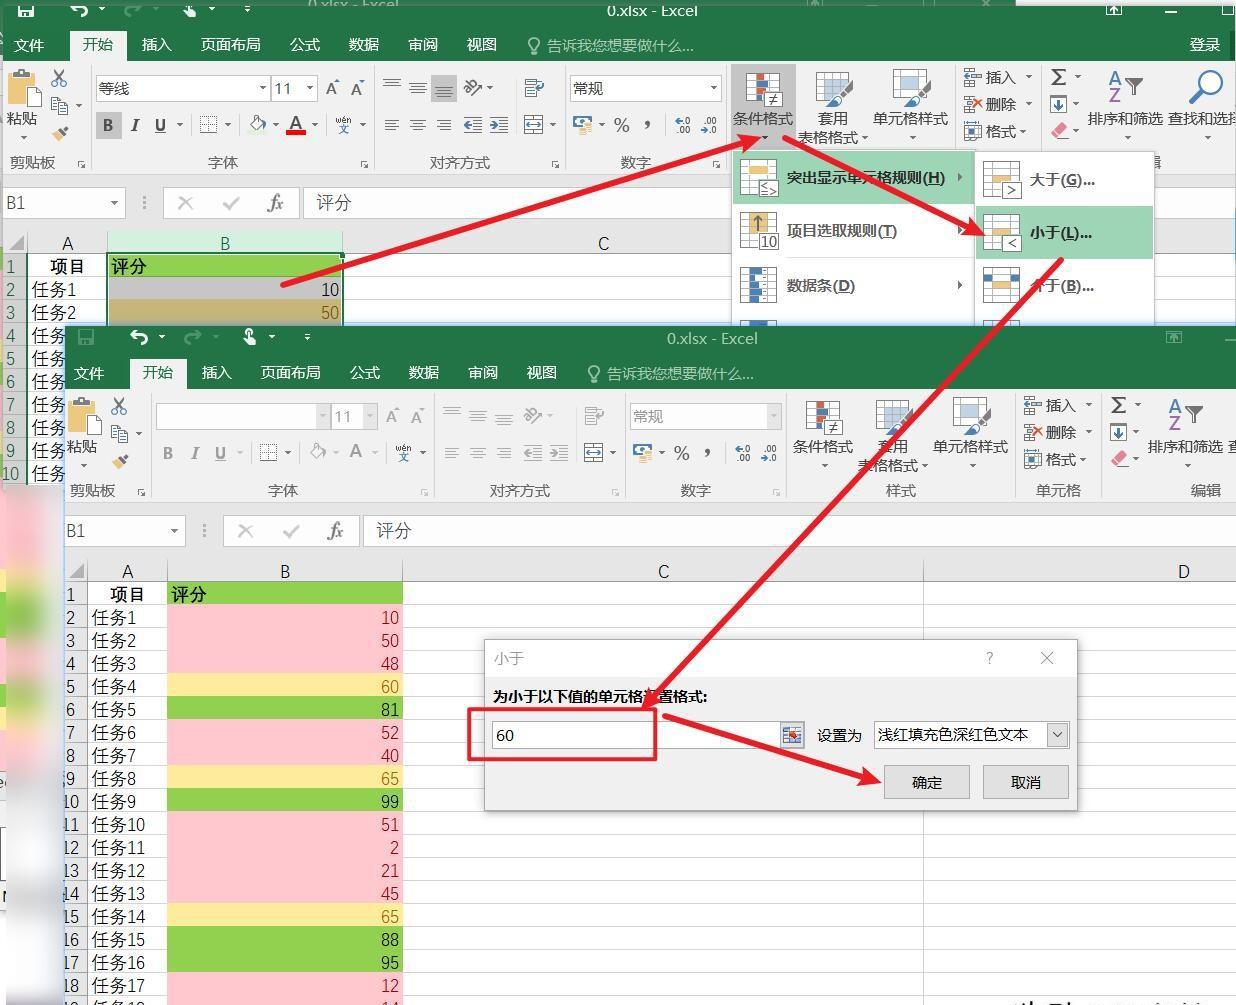Open Conditional Formatting (条件格式) in upper ribbon
The height and width of the screenshot is (1005, 1236).
[763, 105]
